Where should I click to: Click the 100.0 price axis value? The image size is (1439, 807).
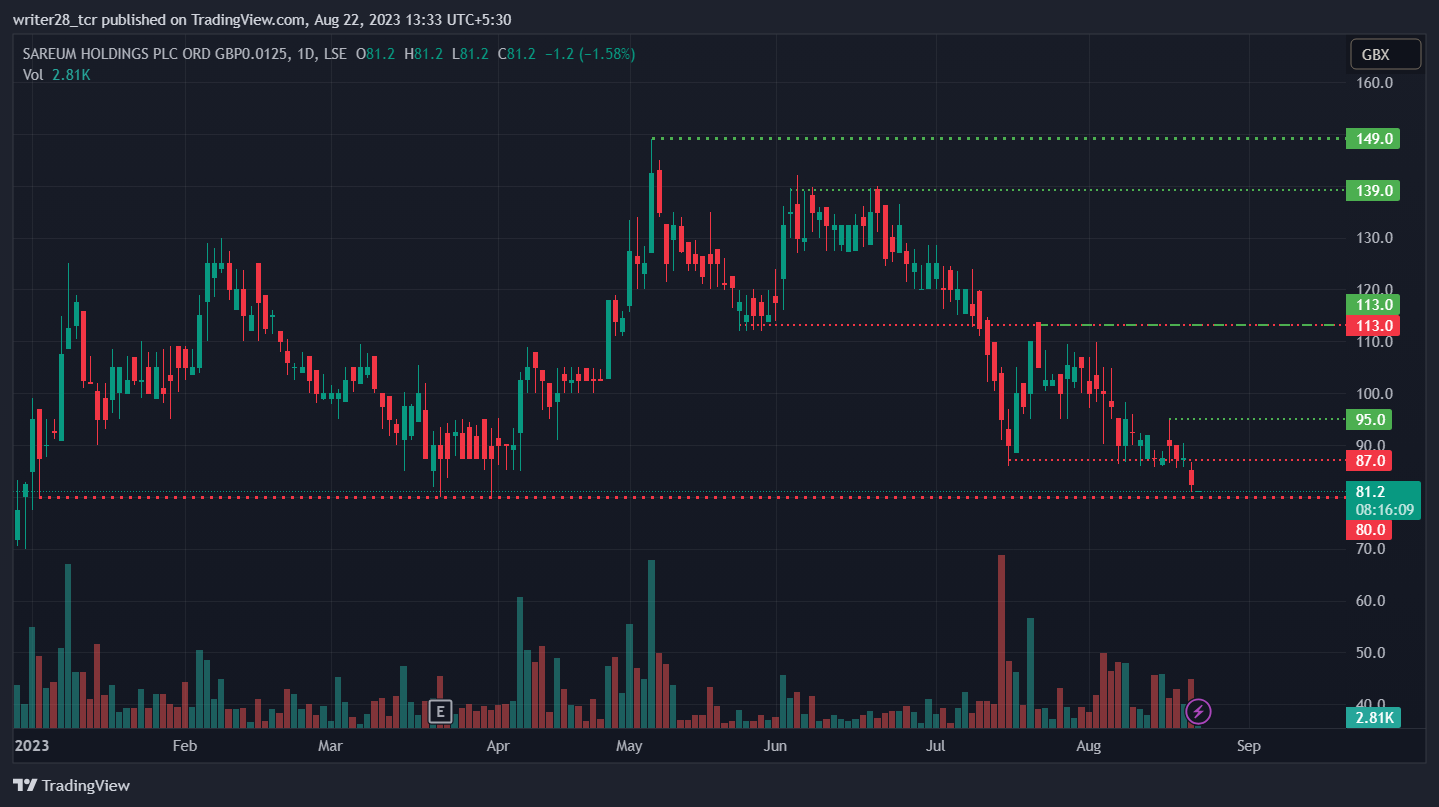click(1373, 393)
